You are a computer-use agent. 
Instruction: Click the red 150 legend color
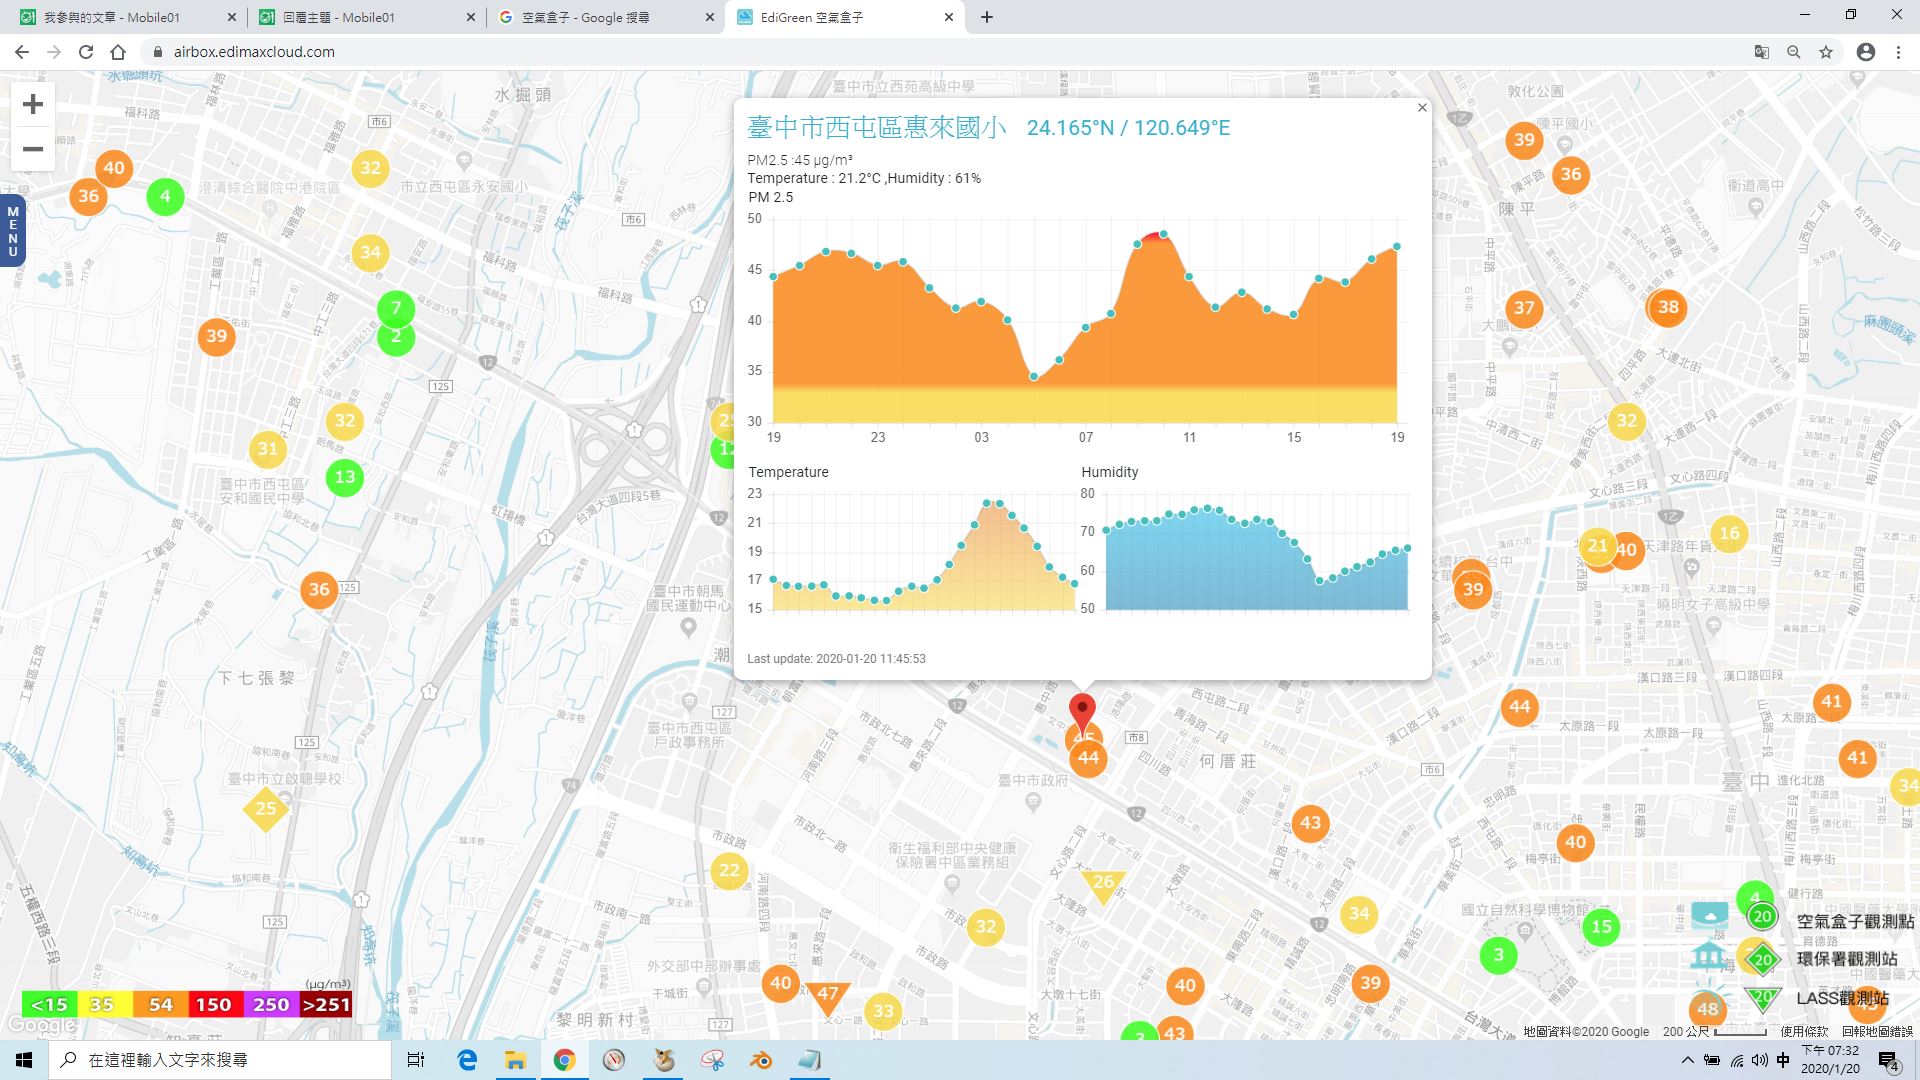(213, 1004)
